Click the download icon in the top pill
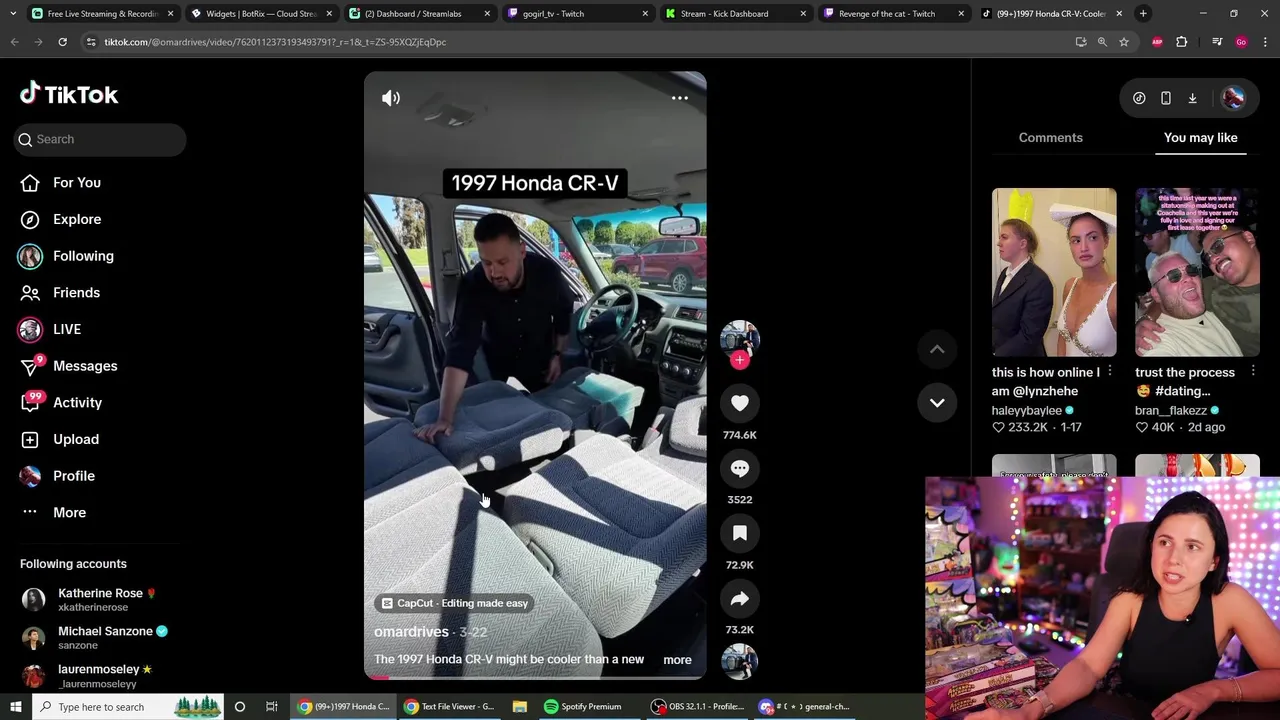 1192,98
